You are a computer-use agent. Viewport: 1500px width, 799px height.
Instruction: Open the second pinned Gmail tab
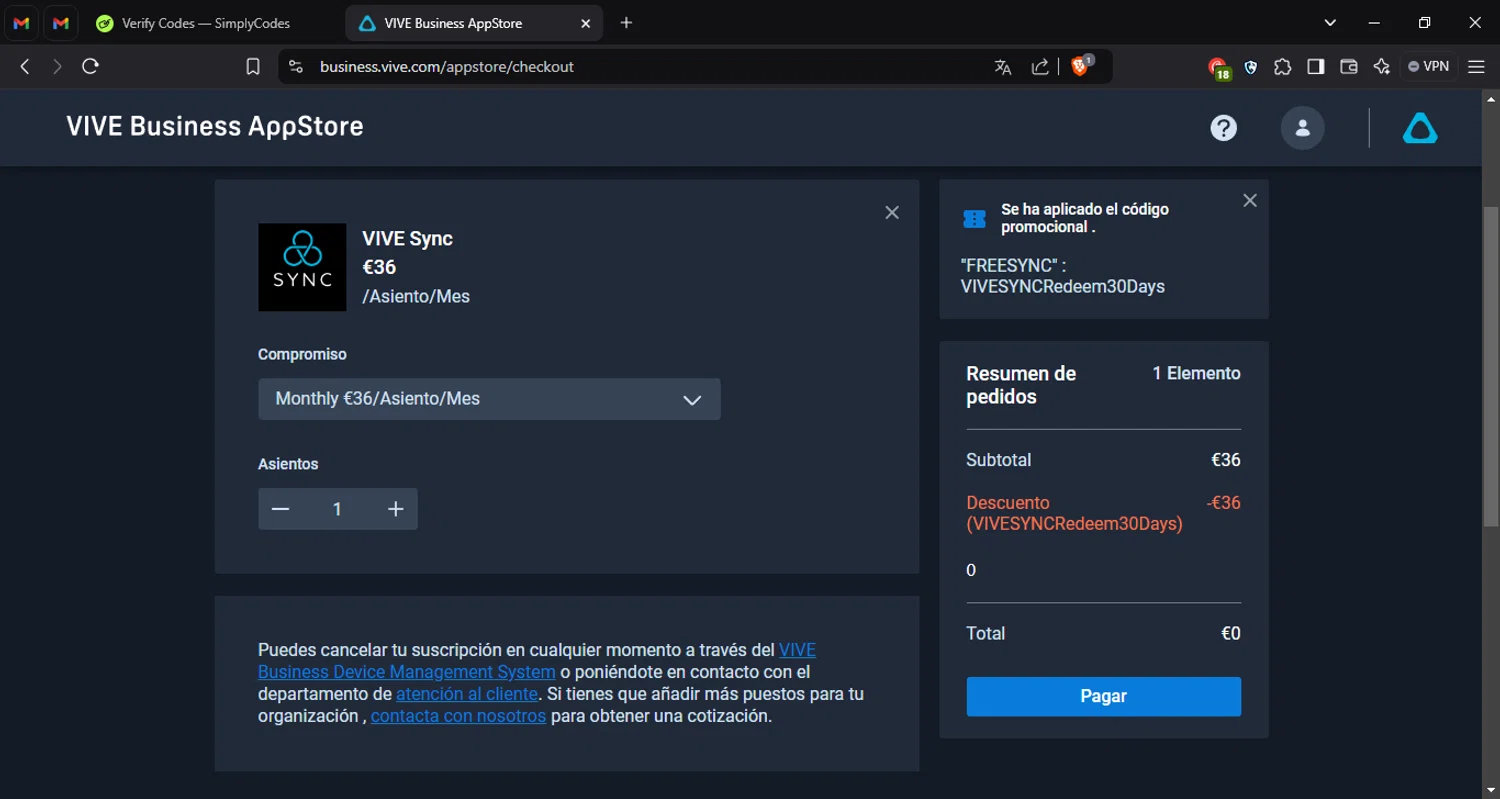(61, 23)
